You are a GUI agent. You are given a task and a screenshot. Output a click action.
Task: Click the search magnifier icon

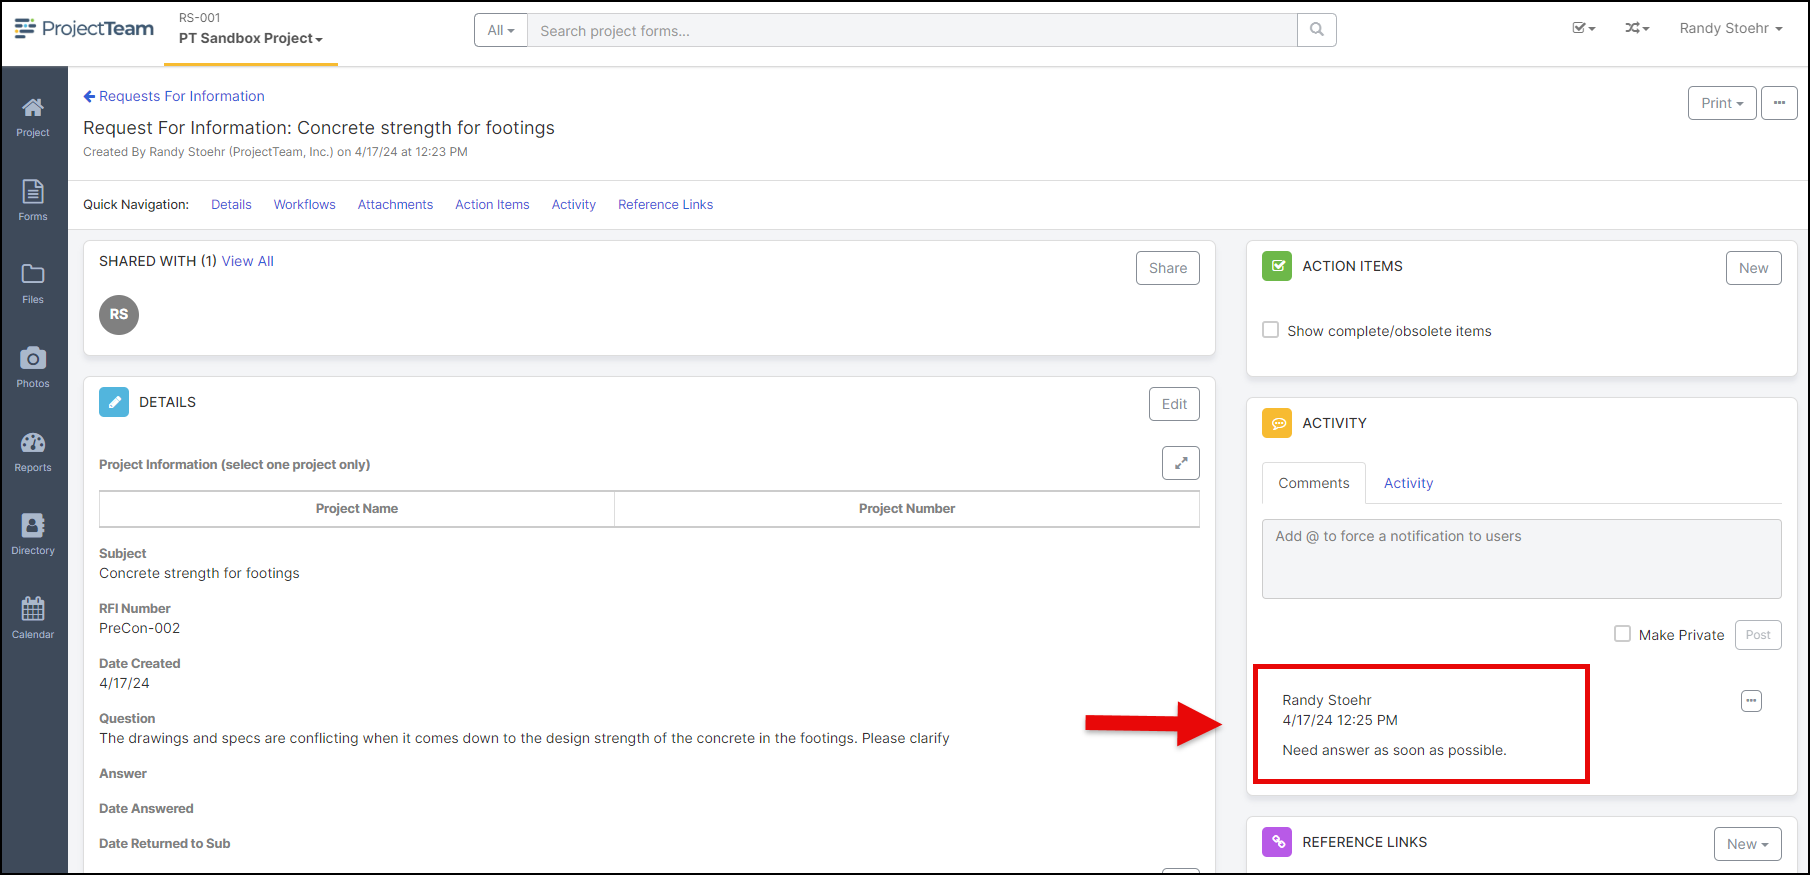click(1317, 30)
